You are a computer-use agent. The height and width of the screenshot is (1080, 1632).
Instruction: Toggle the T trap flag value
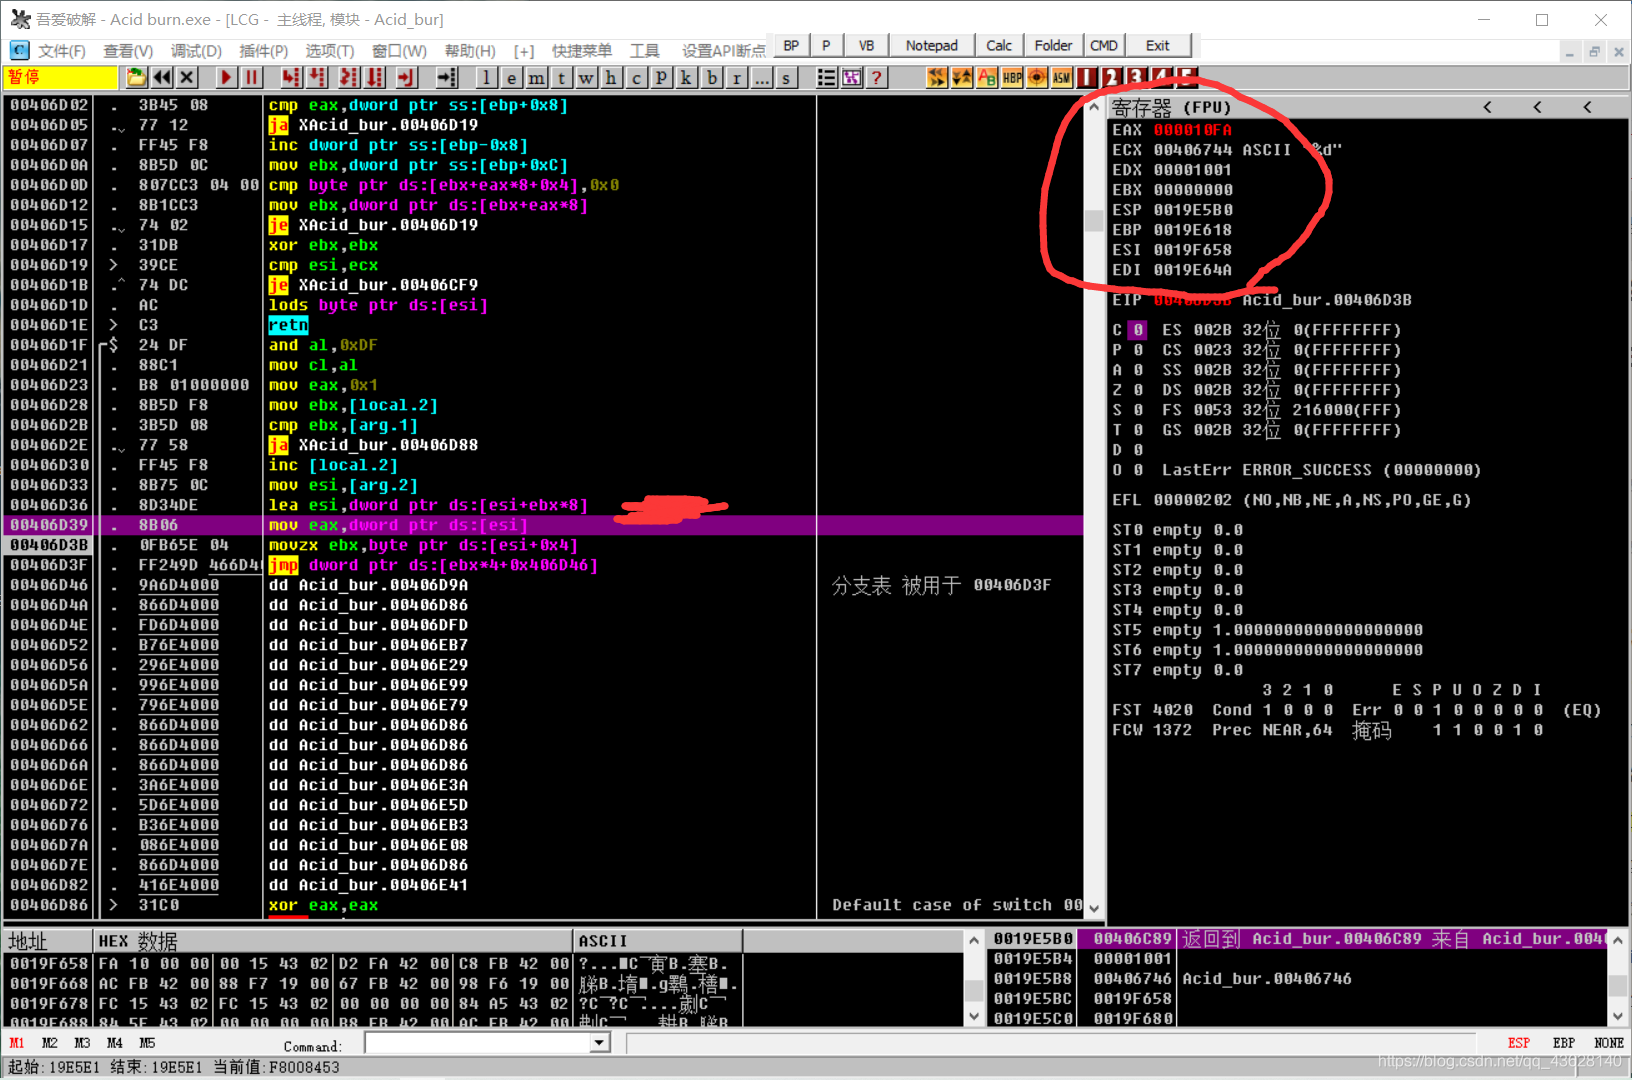pyautogui.click(x=1138, y=430)
